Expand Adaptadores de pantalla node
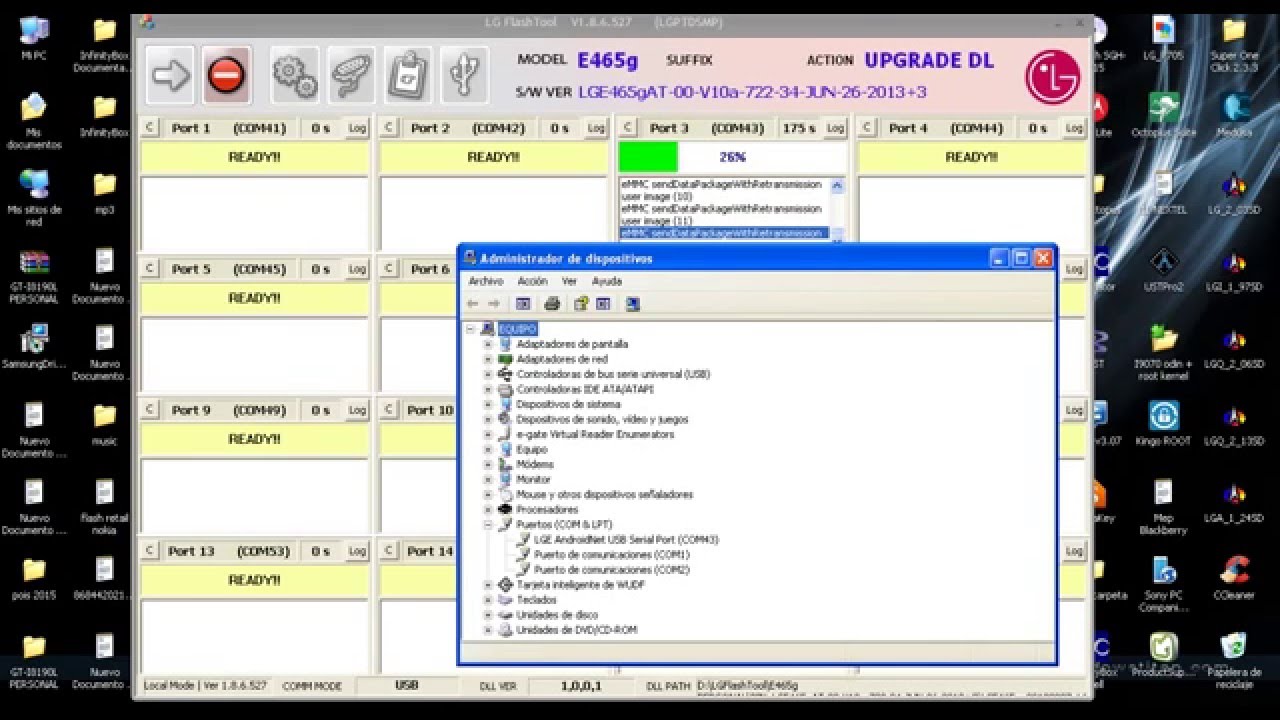This screenshot has width=1280, height=720. coord(488,344)
